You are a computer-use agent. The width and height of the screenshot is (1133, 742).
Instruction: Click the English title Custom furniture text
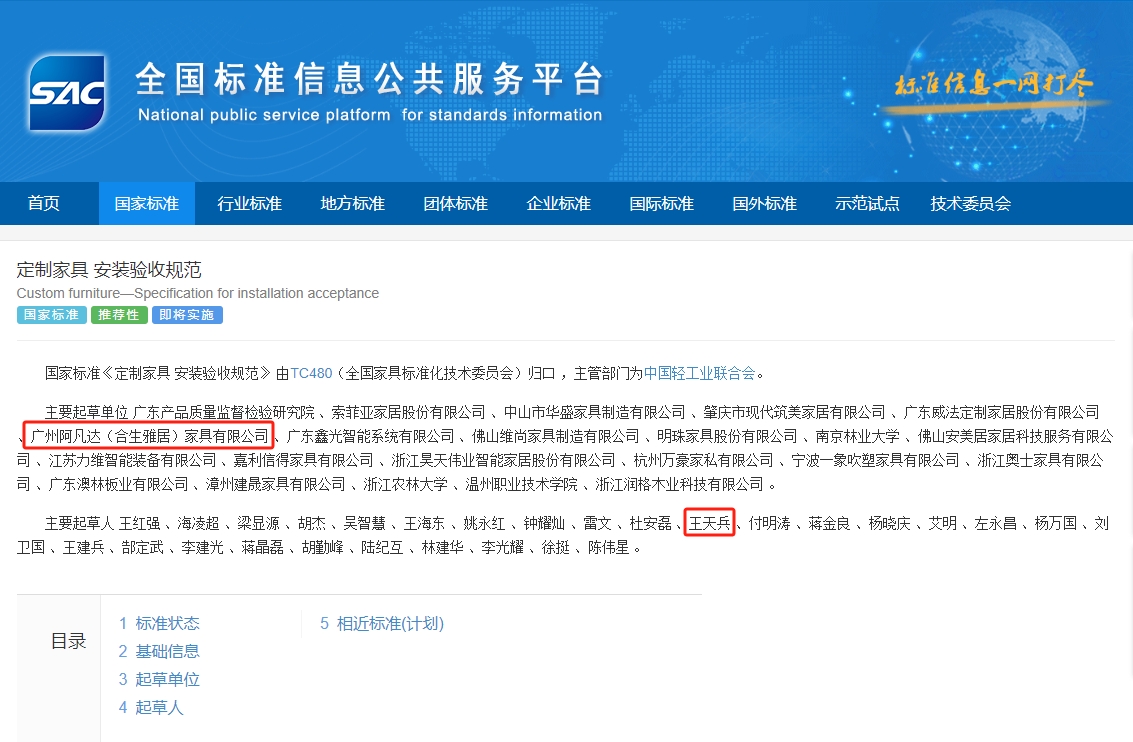(x=197, y=293)
